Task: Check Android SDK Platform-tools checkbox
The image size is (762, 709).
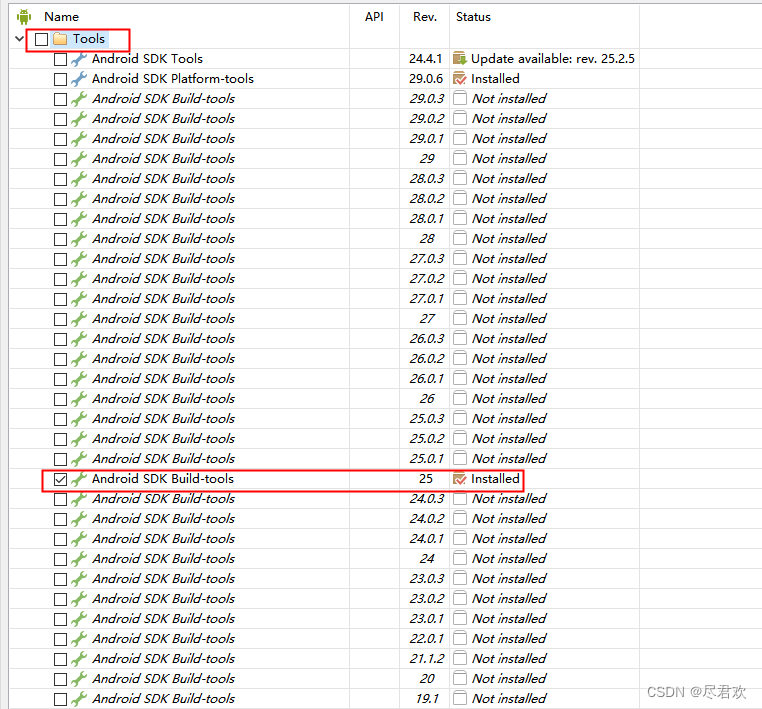Action: pyautogui.click(x=60, y=79)
